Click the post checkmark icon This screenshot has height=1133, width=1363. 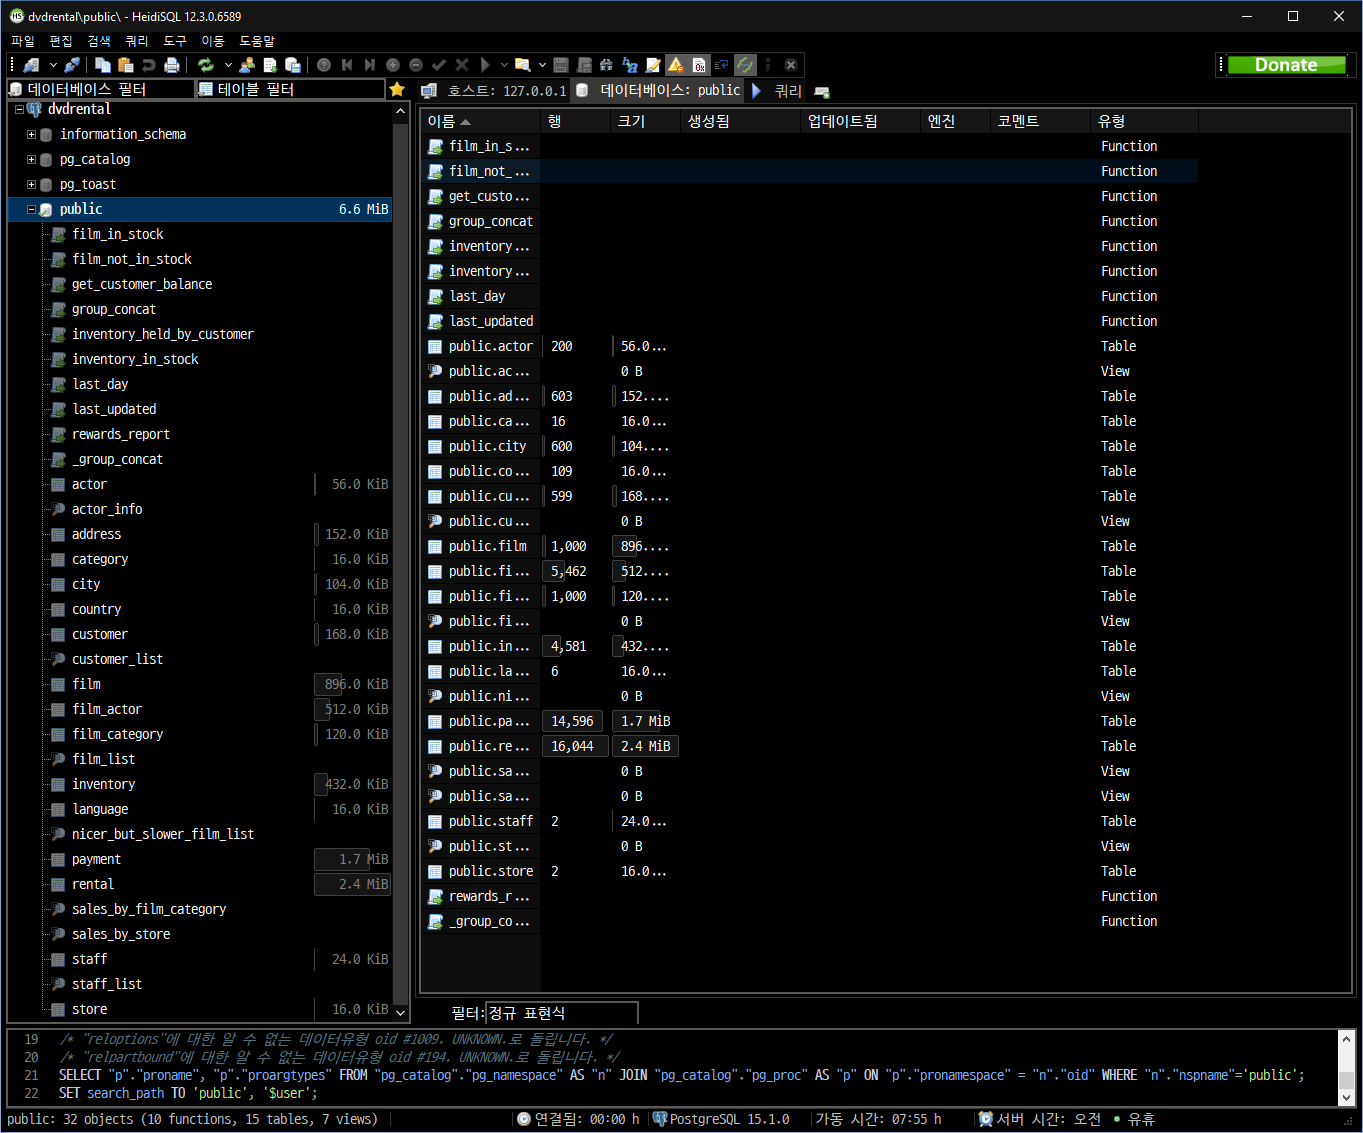coord(439,65)
